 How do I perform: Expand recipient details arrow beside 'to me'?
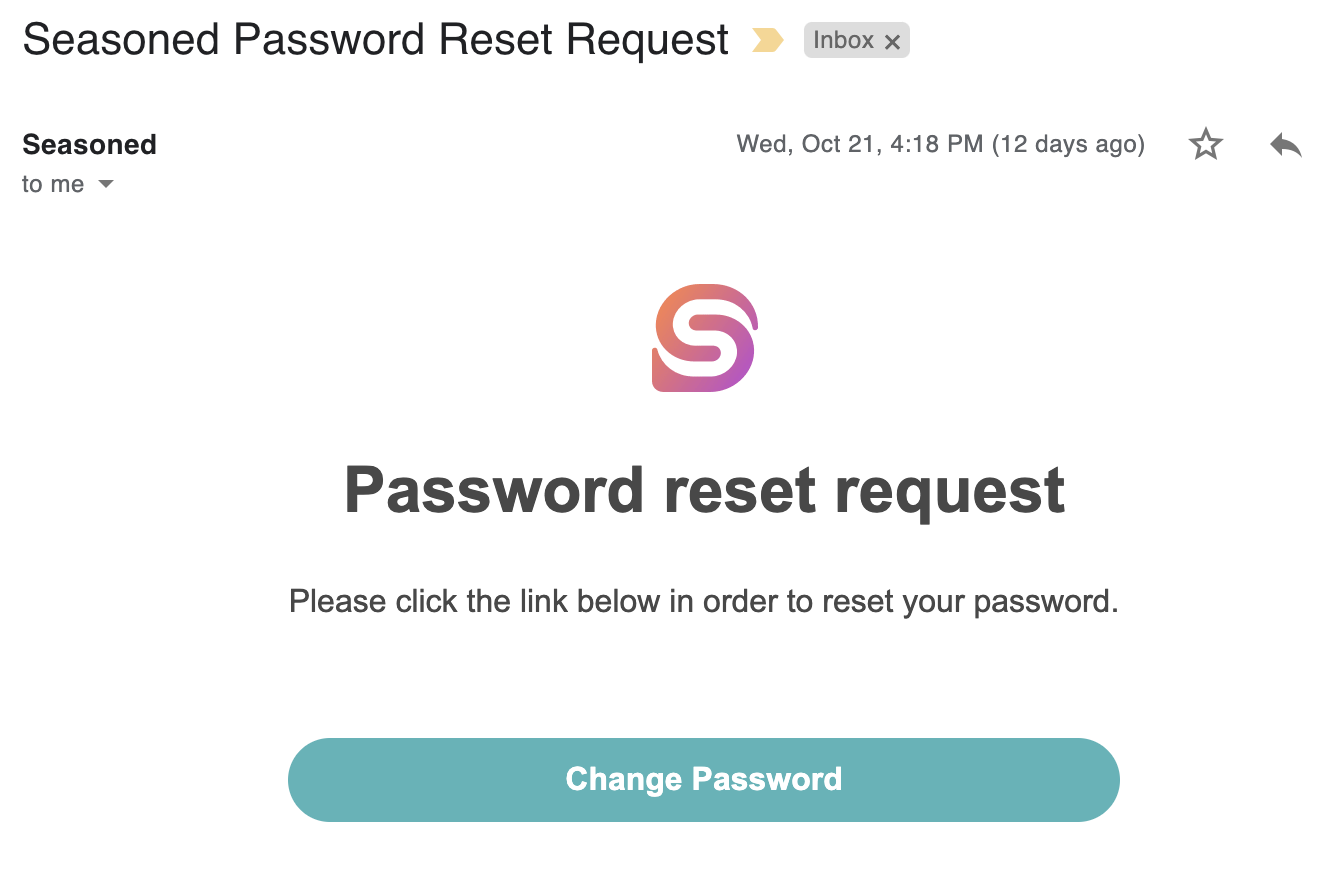(x=105, y=185)
